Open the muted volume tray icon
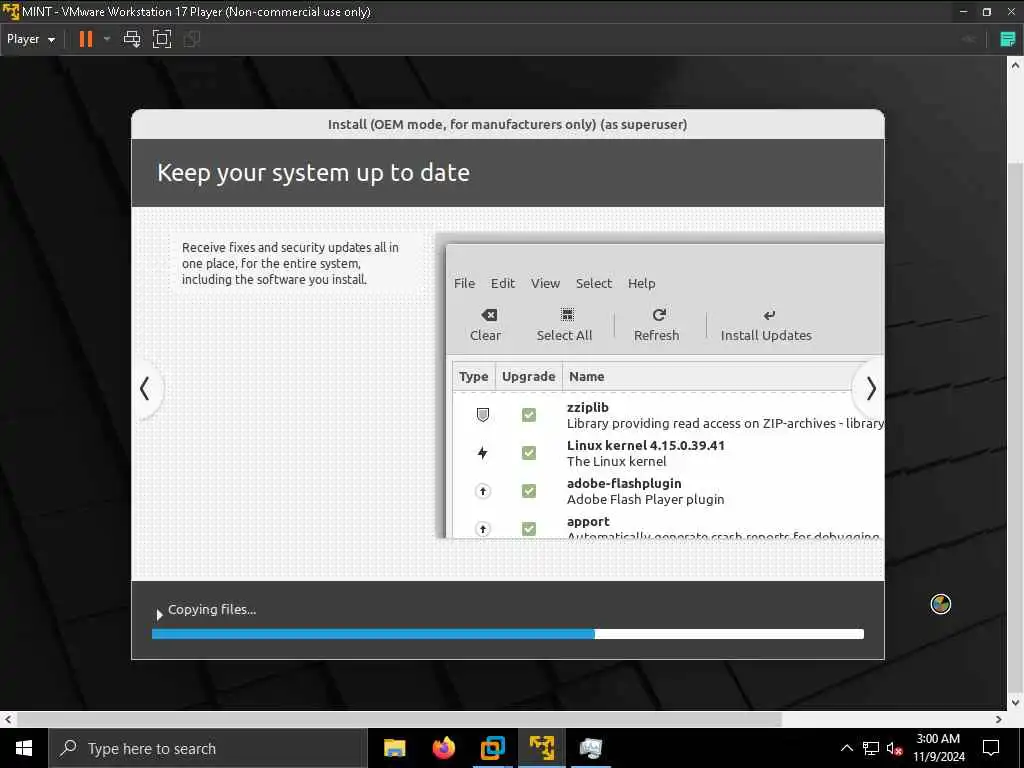1024x768 pixels. [x=895, y=748]
